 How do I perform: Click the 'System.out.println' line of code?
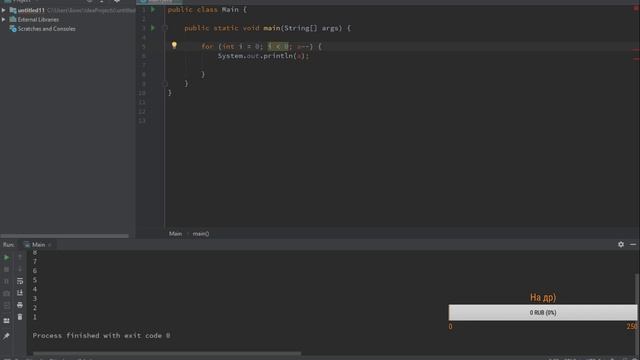pyautogui.click(x=263, y=56)
